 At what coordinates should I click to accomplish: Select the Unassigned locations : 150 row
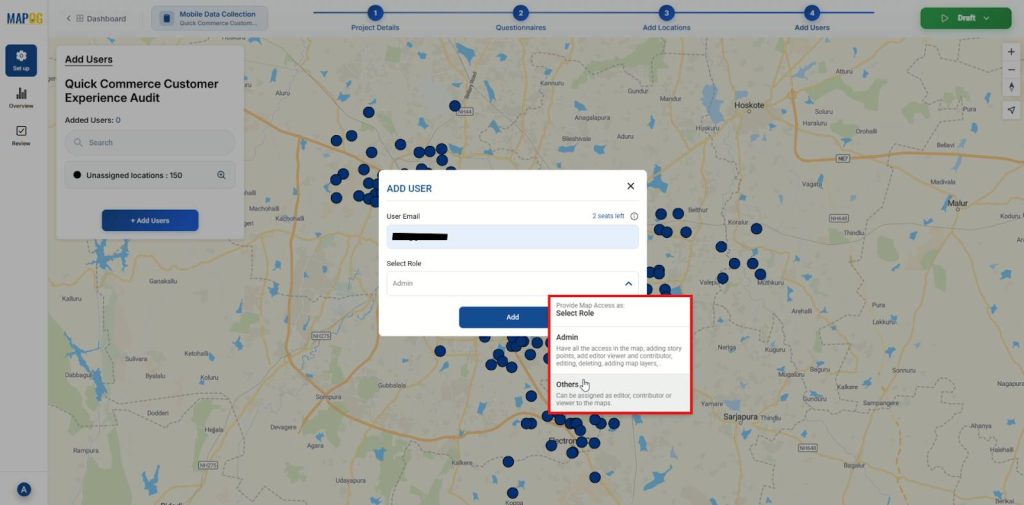point(150,175)
